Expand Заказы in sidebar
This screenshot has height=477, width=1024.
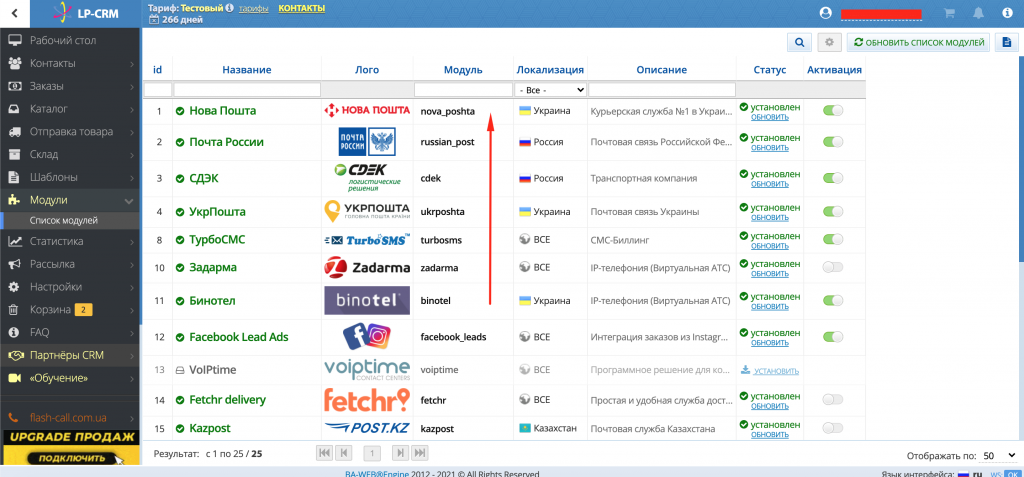coord(71,86)
